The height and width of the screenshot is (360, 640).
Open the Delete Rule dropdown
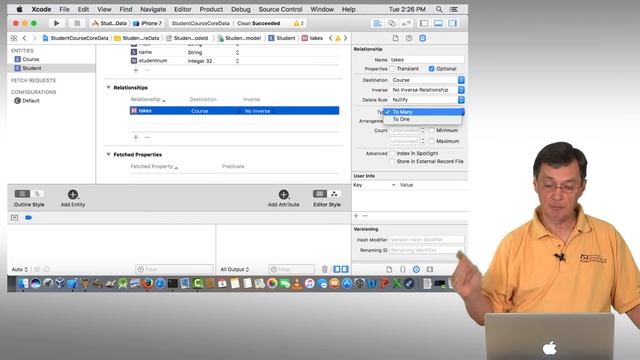427,100
